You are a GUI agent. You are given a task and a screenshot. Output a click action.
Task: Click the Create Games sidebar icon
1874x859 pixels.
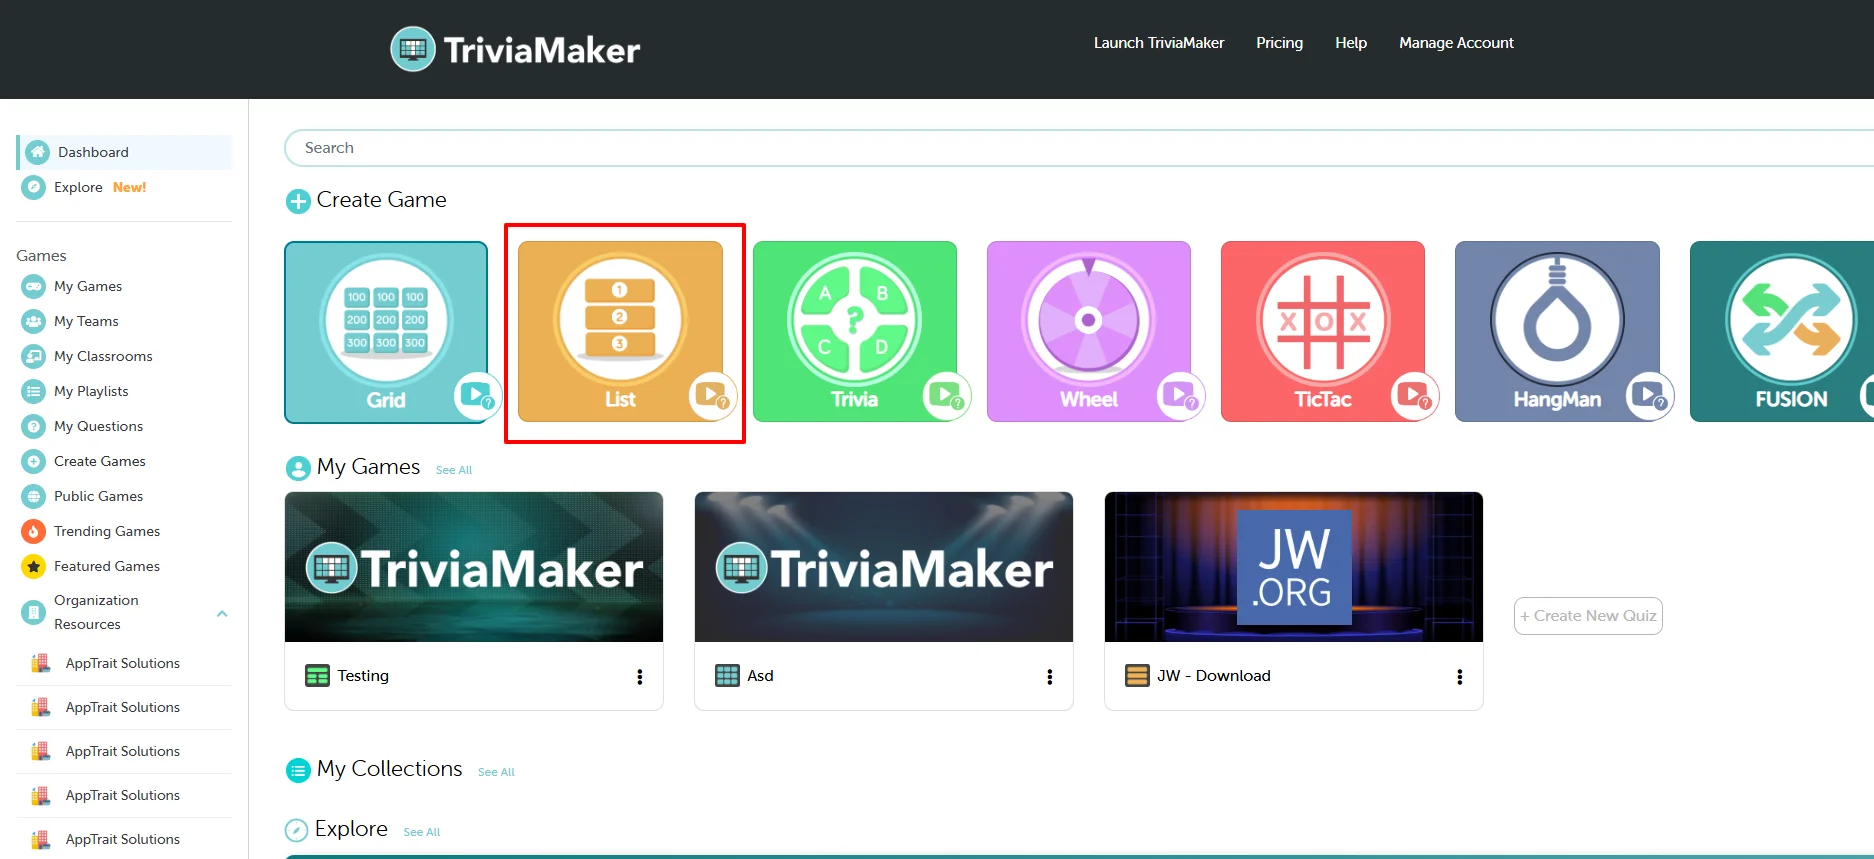click(x=34, y=461)
